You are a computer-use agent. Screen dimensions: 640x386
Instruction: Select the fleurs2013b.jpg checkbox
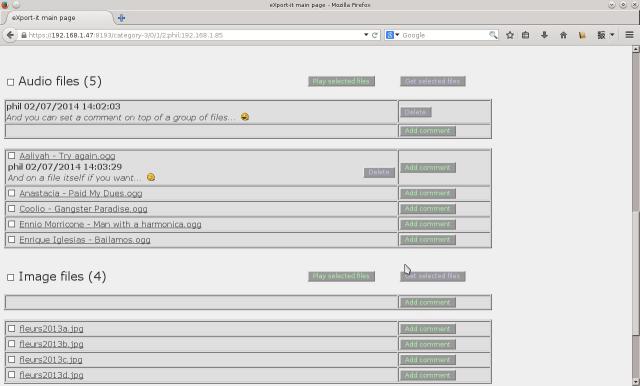11,344
